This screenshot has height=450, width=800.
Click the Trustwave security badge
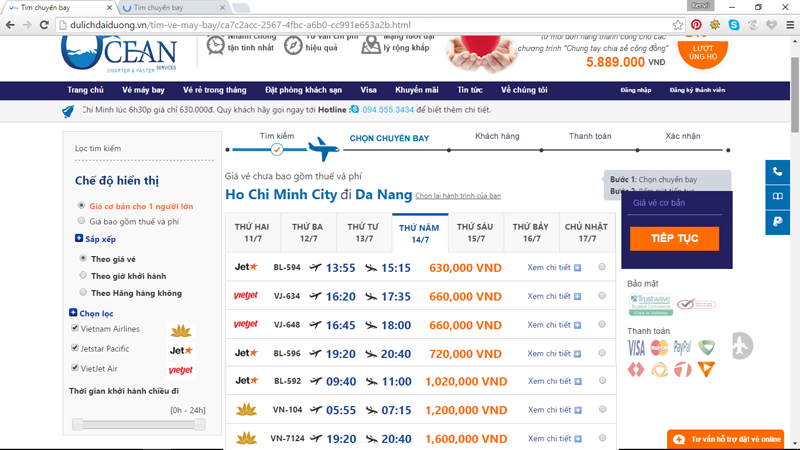click(651, 305)
